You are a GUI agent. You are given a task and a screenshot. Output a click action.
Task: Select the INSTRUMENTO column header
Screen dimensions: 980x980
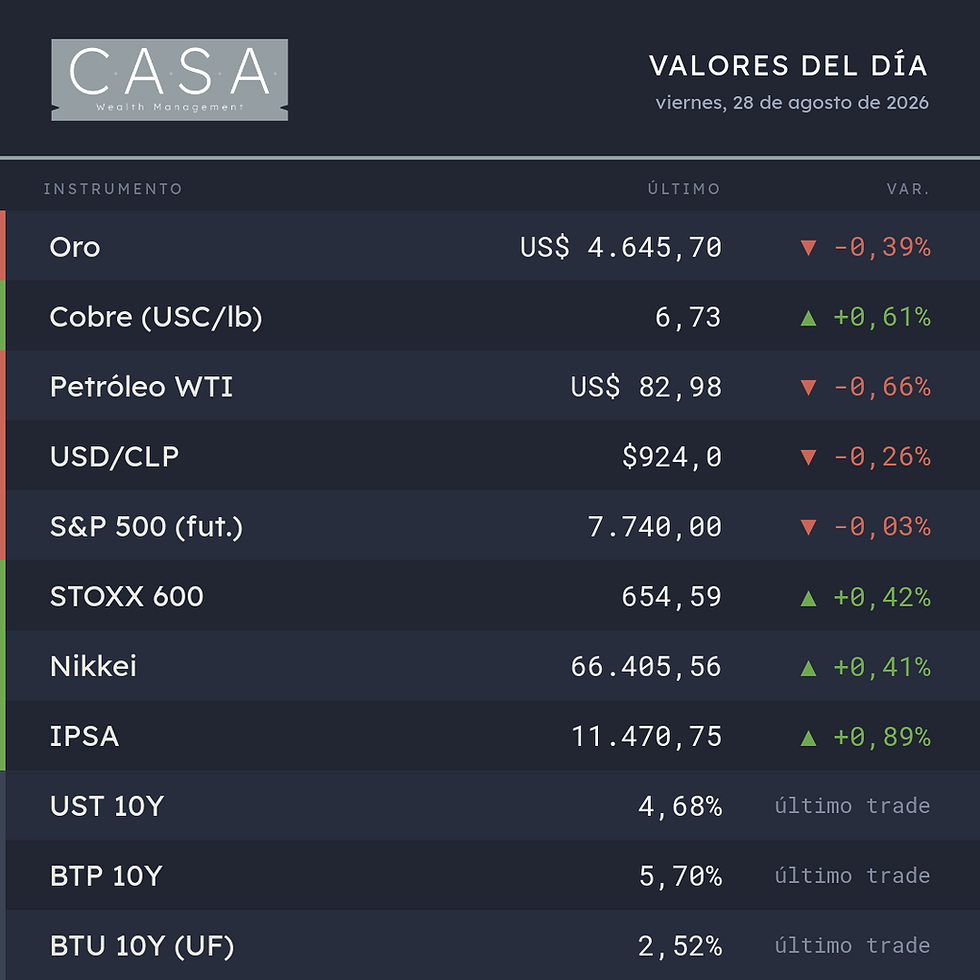(x=112, y=189)
